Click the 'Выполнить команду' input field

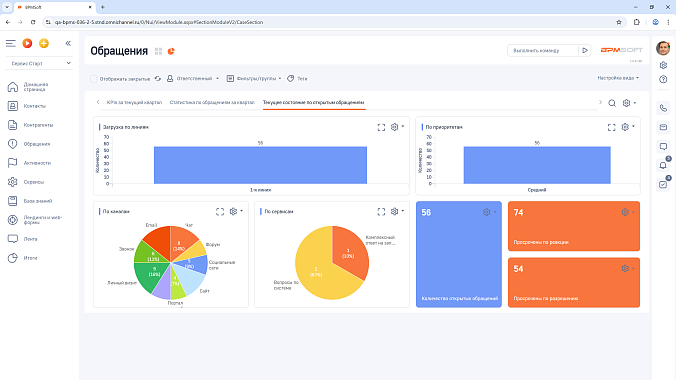pyautogui.click(x=543, y=50)
